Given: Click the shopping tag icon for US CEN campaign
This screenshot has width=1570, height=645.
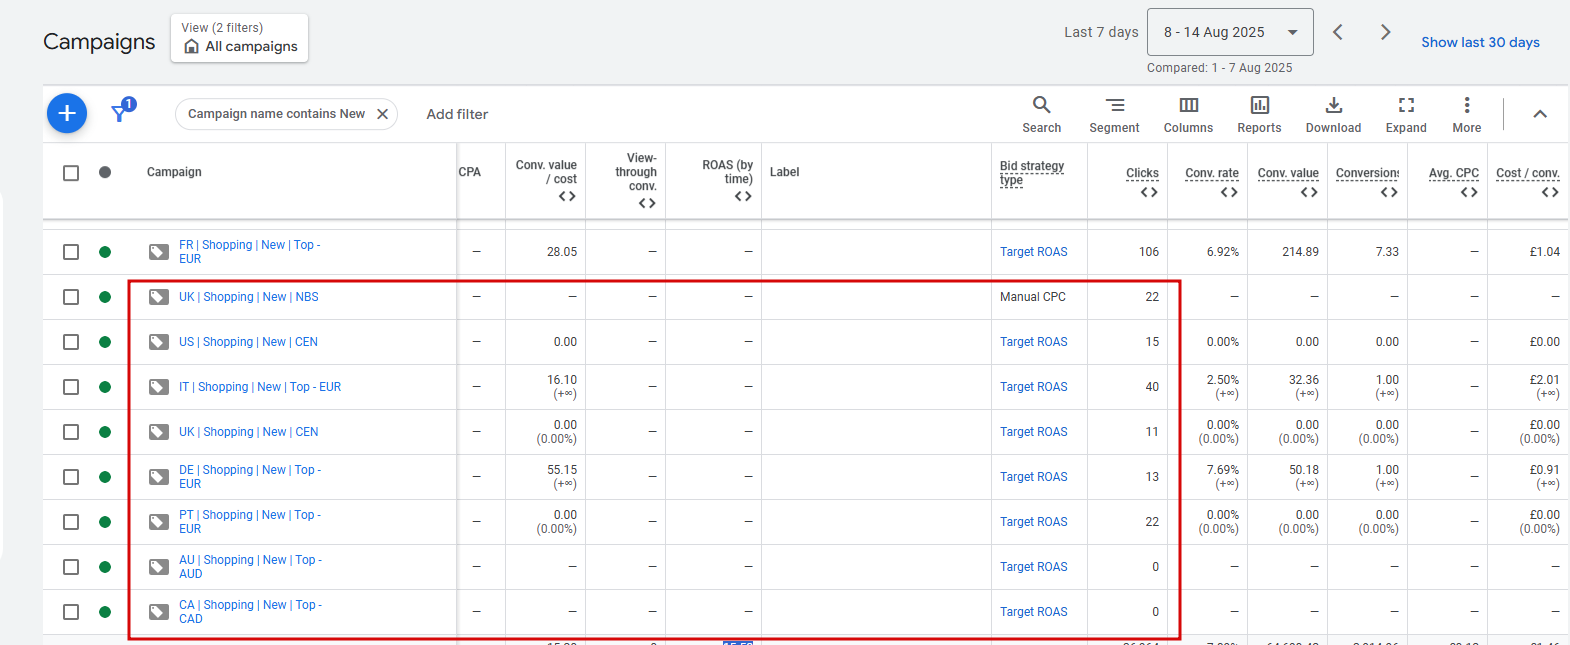Looking at the screenshot, I should tap(158, 342).
